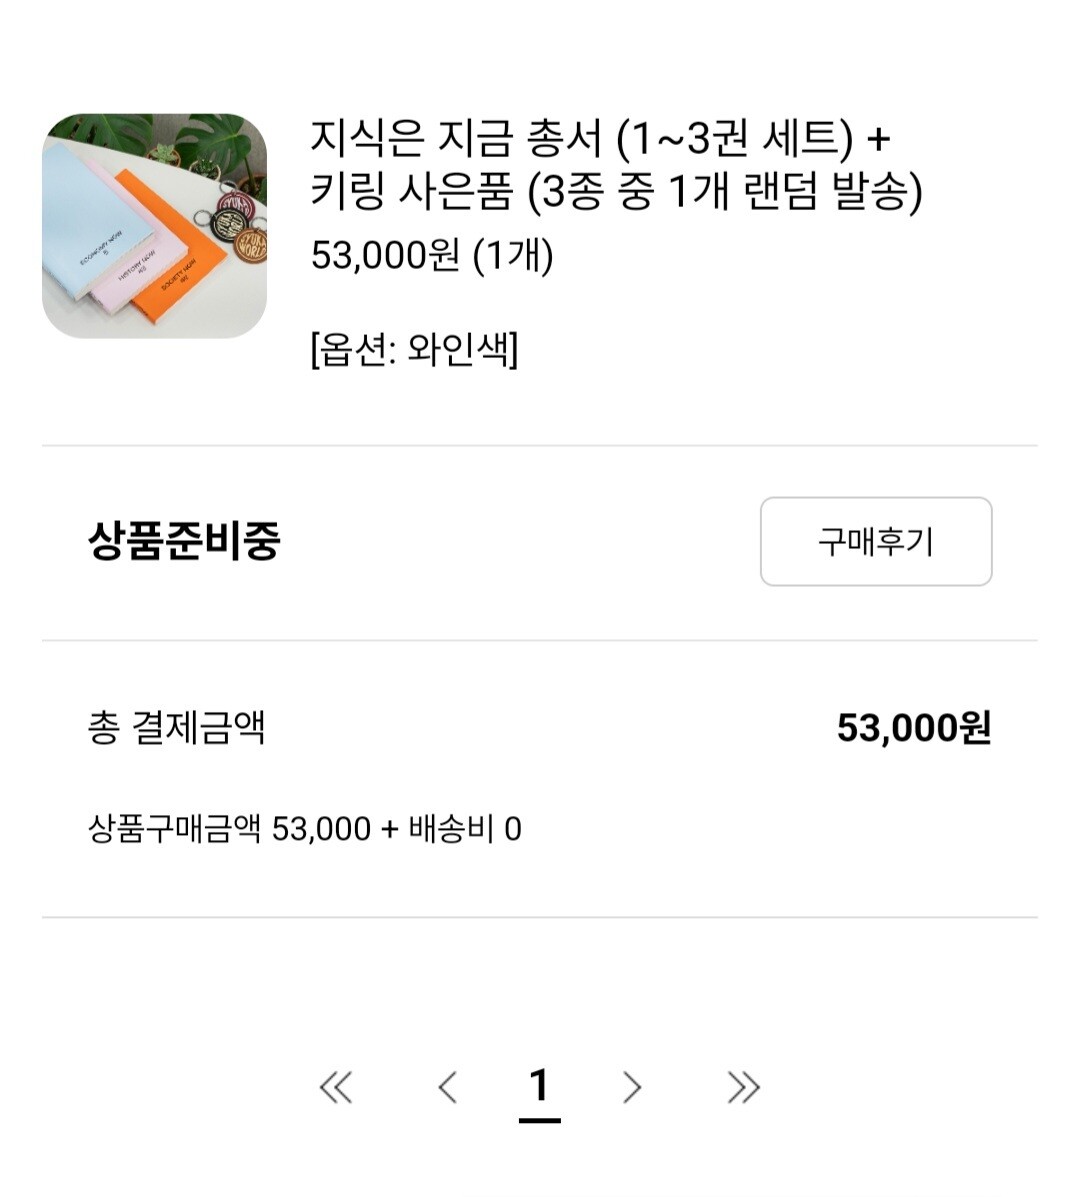
Task: Select page number 1 in pagination
Action: [x=539, y=1088]
